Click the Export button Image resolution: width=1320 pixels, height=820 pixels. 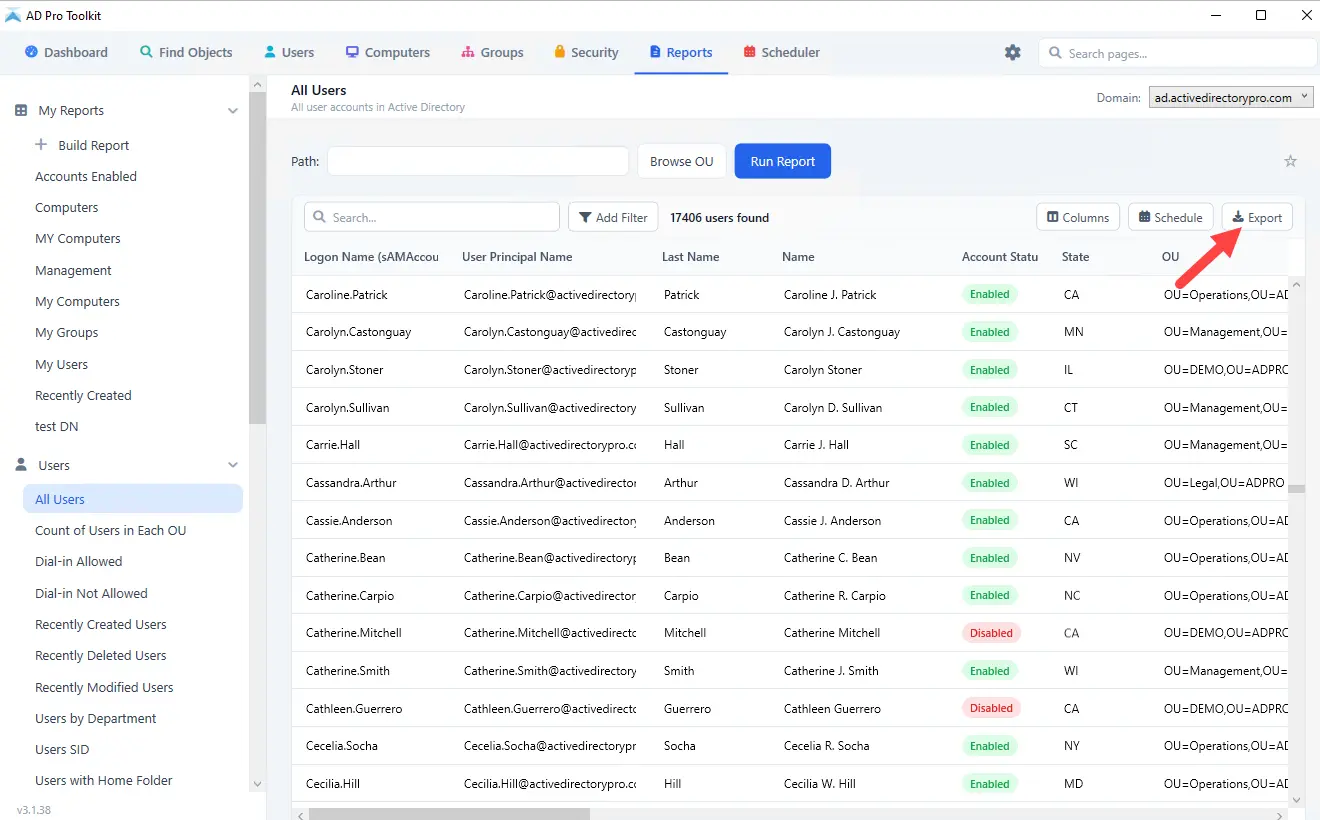pyautogui.click(x=1257, y=217)
